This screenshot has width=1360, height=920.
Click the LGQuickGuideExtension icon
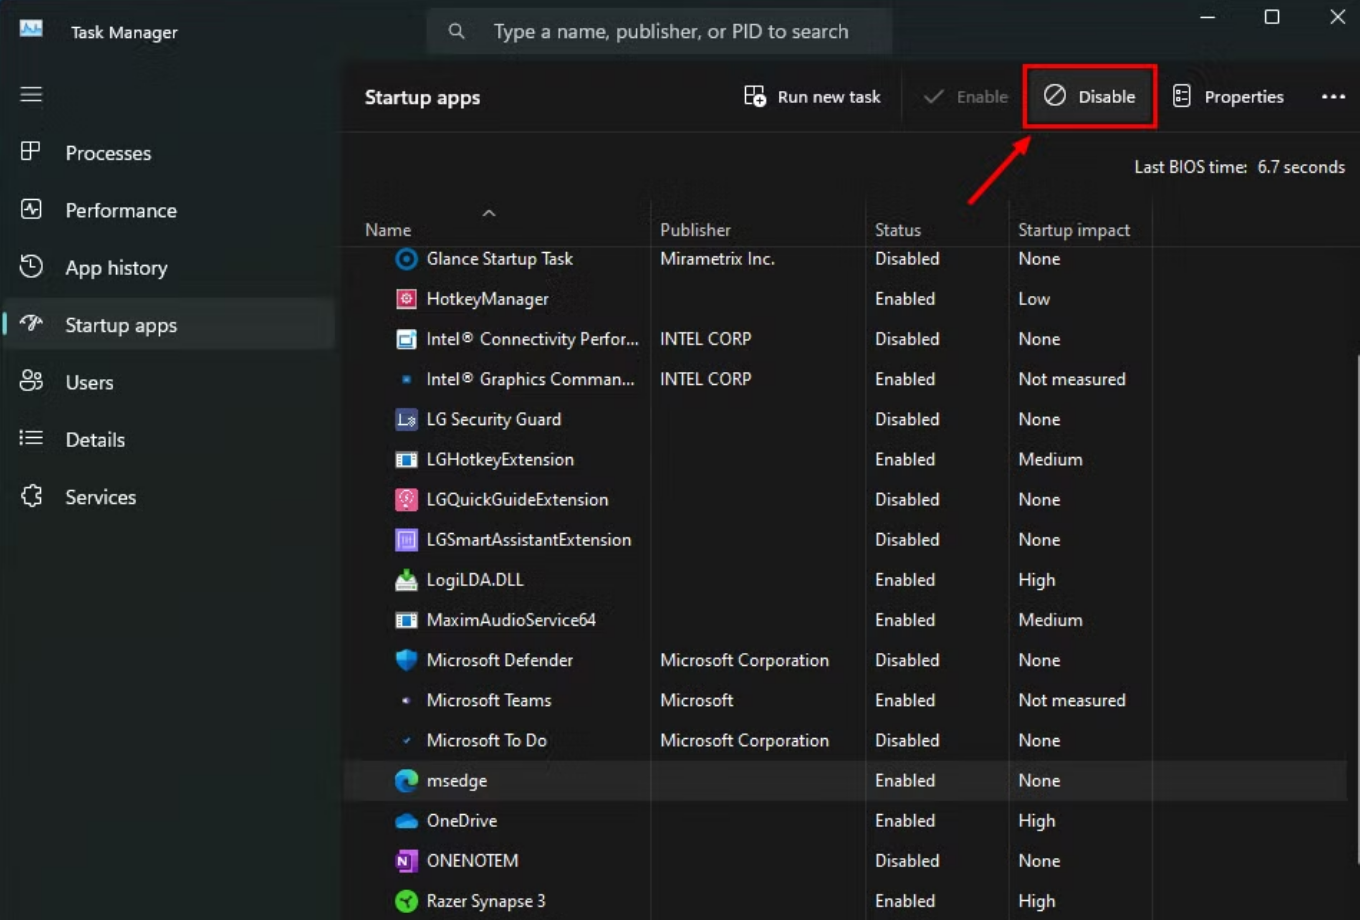(406, 499)
